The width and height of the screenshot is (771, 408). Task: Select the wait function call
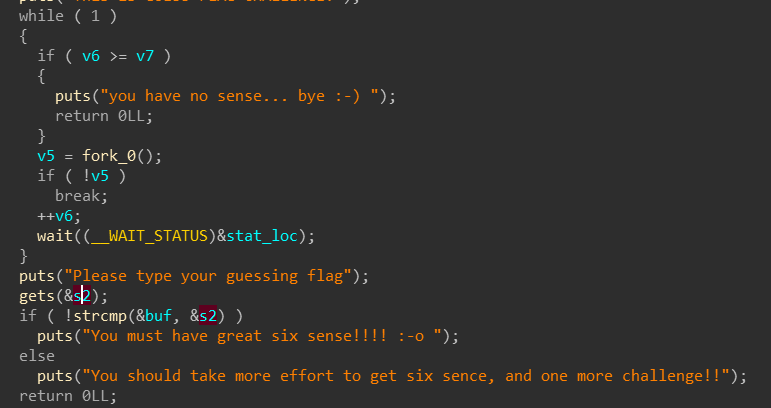click(55, 236)
